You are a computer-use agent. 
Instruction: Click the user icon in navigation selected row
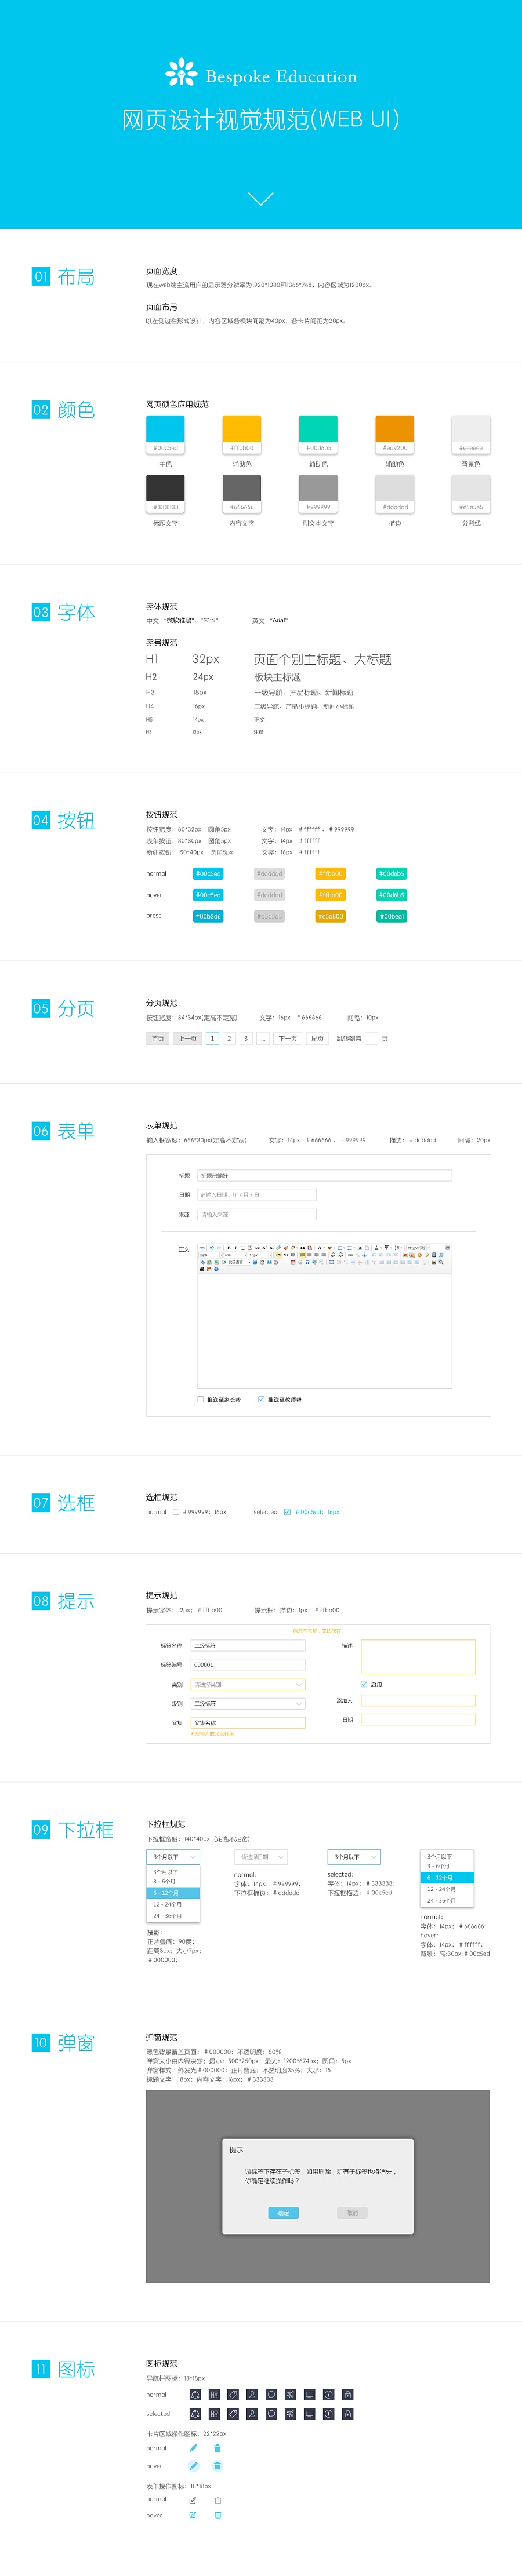[x=252, y=2414]
